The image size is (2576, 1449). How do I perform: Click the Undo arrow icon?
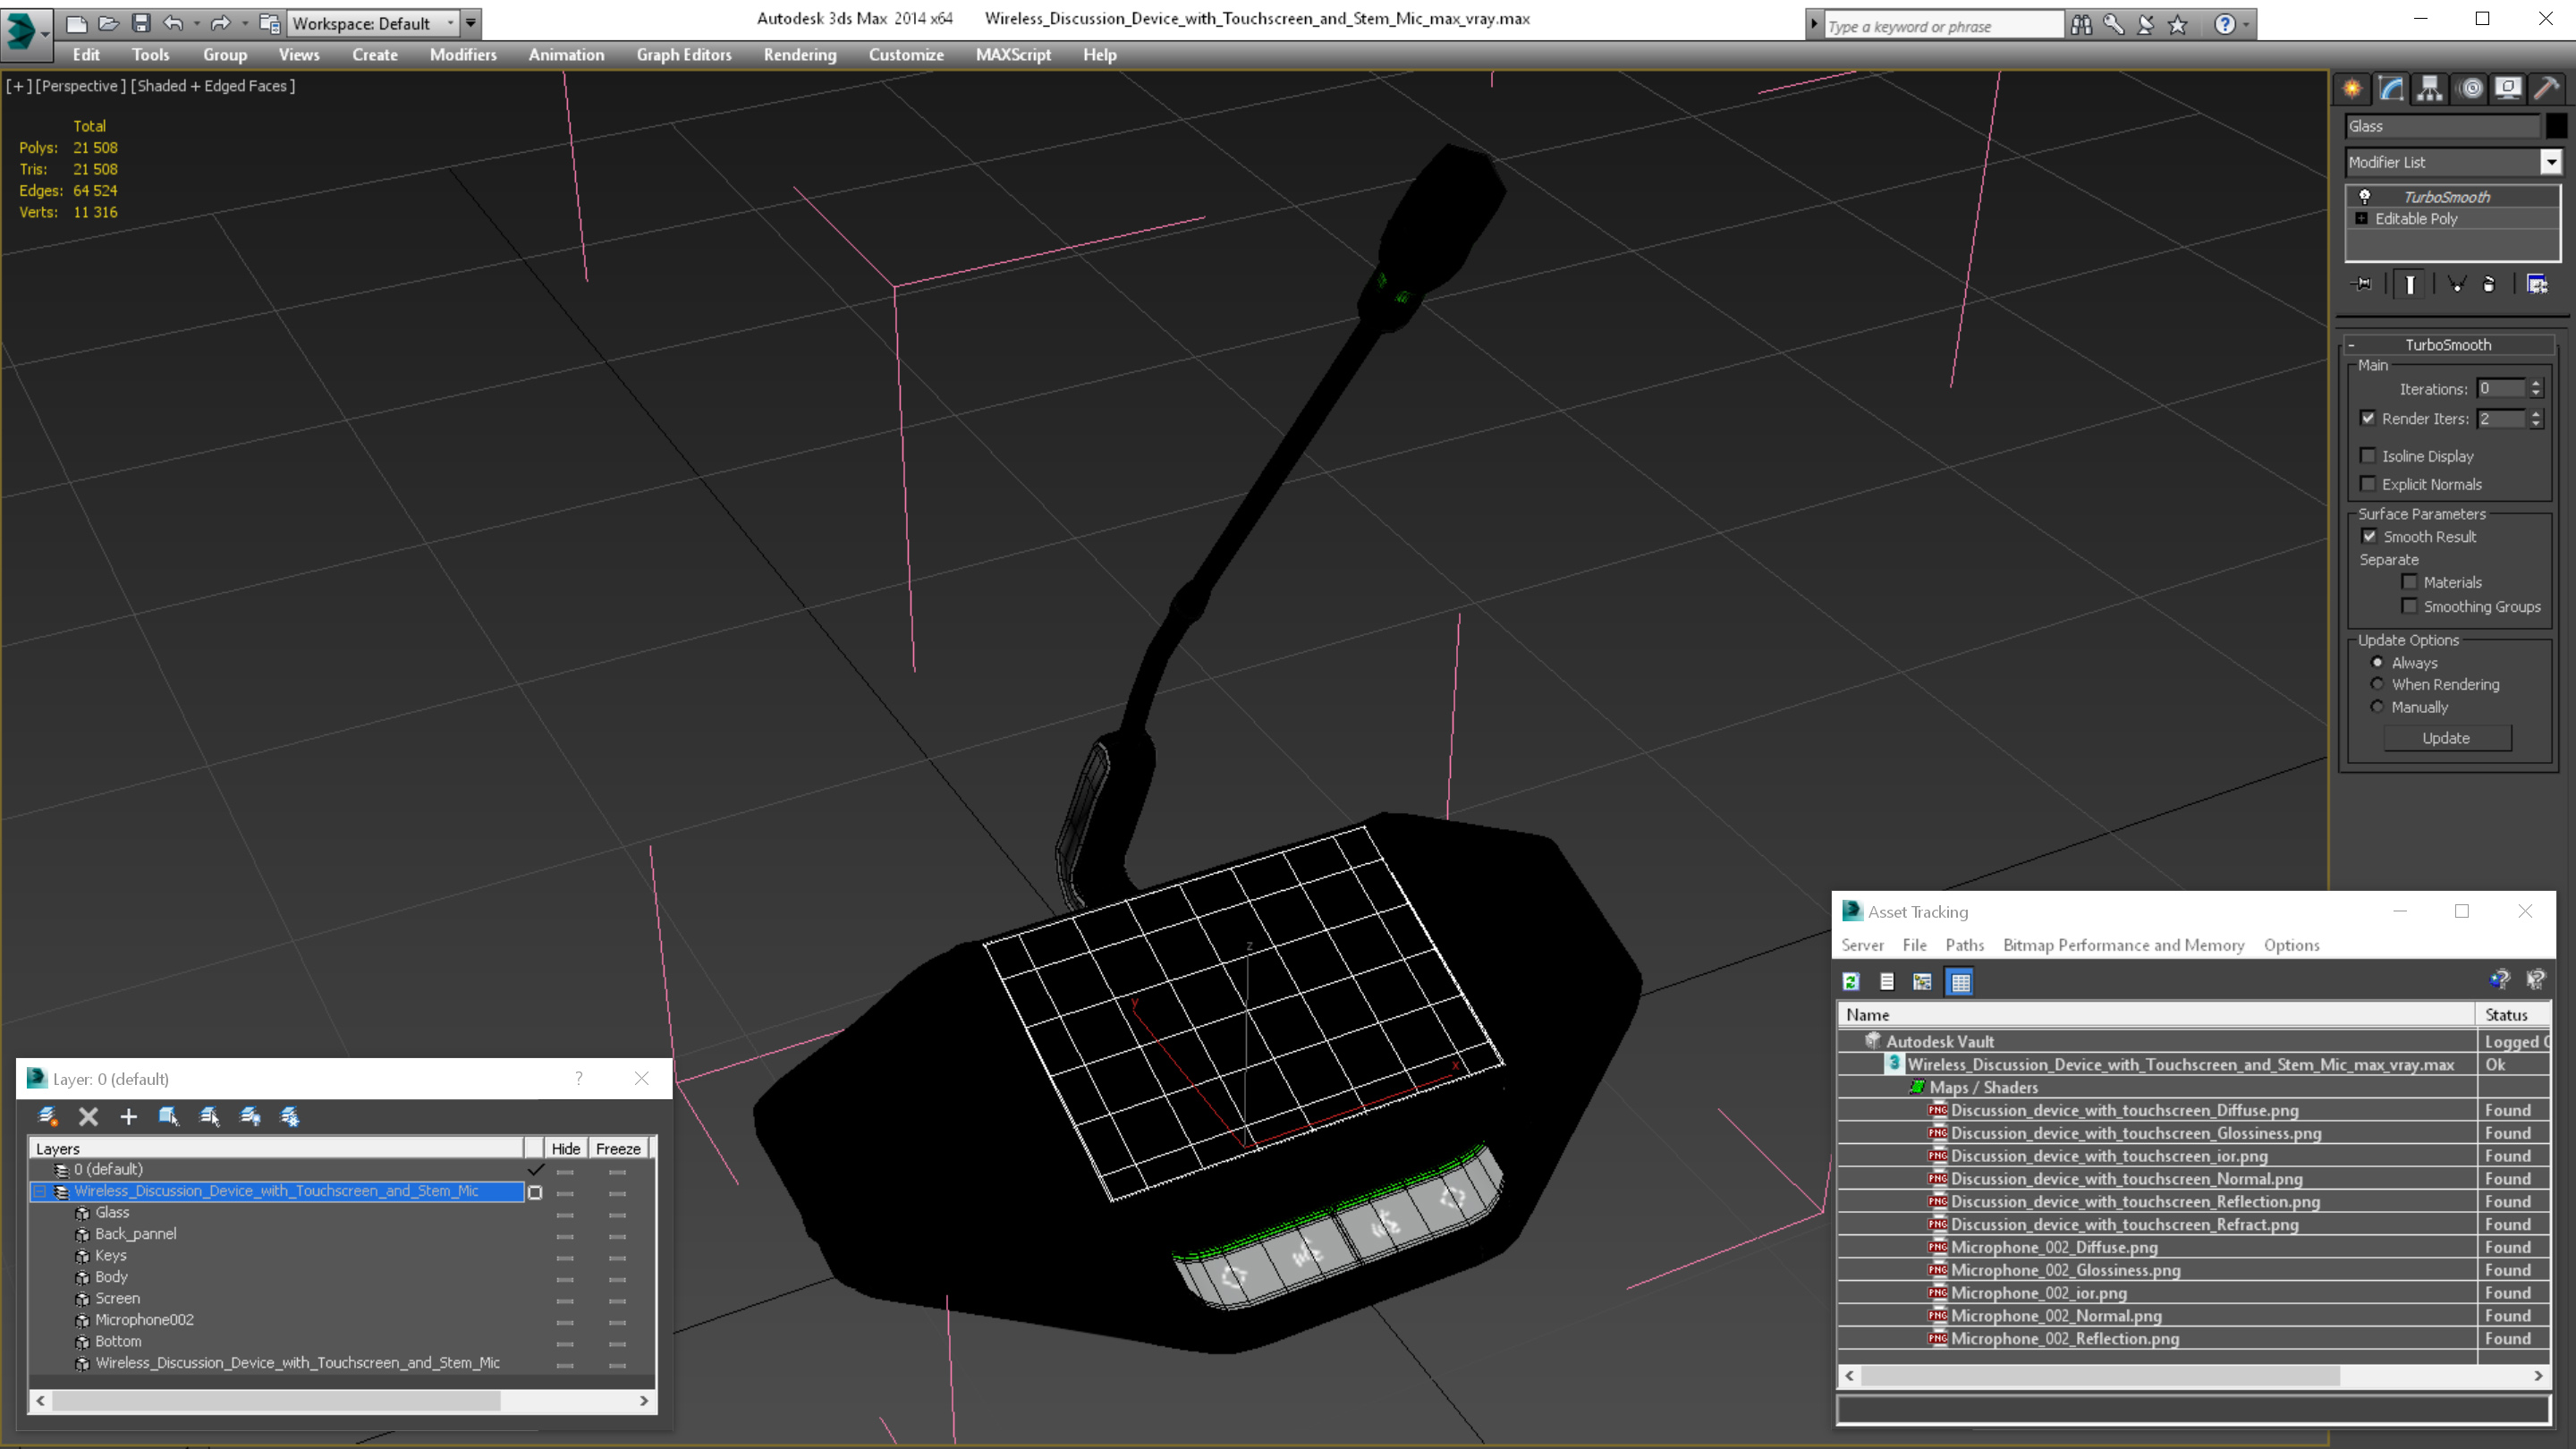pyautogui.click(x=173, y=23)
